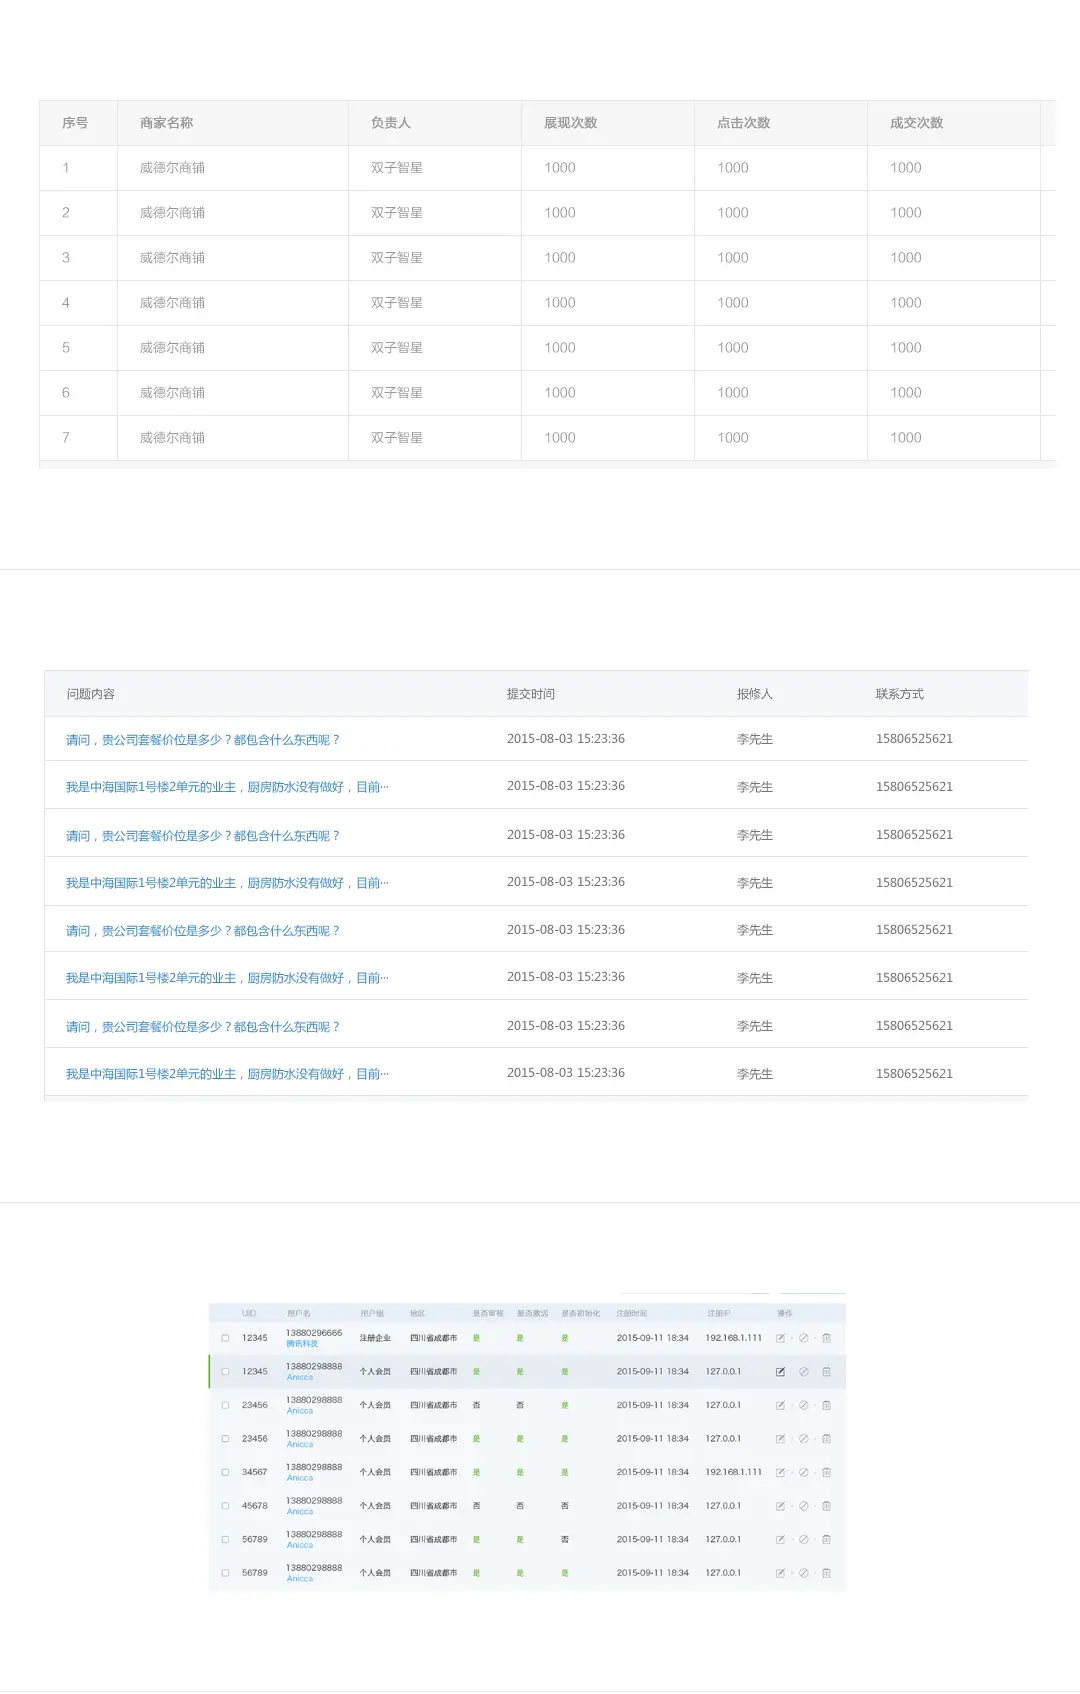
Task: Click 双子智星 in row number 7
Action: click(397, 438)
